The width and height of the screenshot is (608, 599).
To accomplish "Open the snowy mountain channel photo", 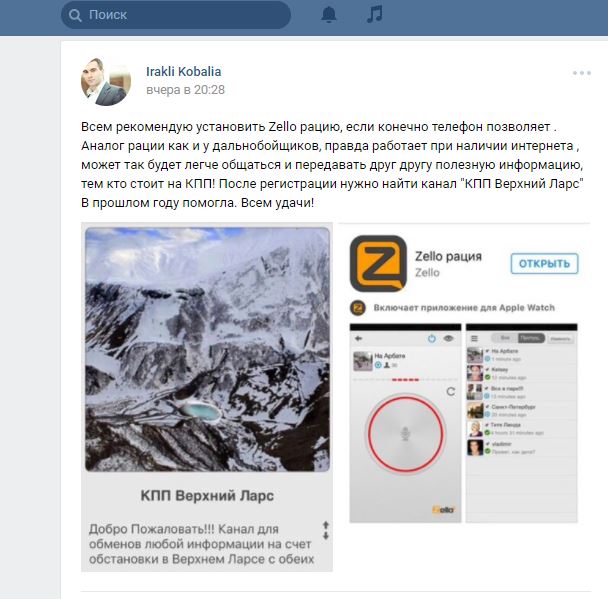I will (x=207, y=349).
